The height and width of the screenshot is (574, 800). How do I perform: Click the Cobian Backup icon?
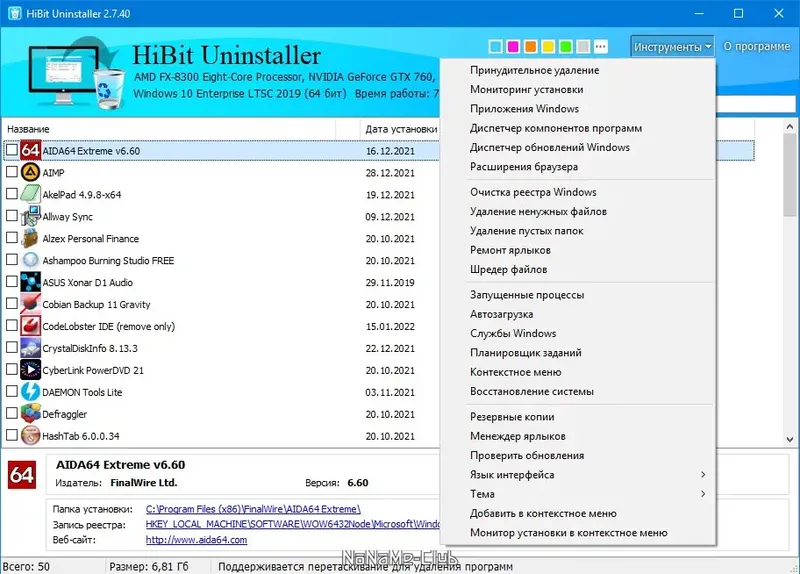(31, 304)
